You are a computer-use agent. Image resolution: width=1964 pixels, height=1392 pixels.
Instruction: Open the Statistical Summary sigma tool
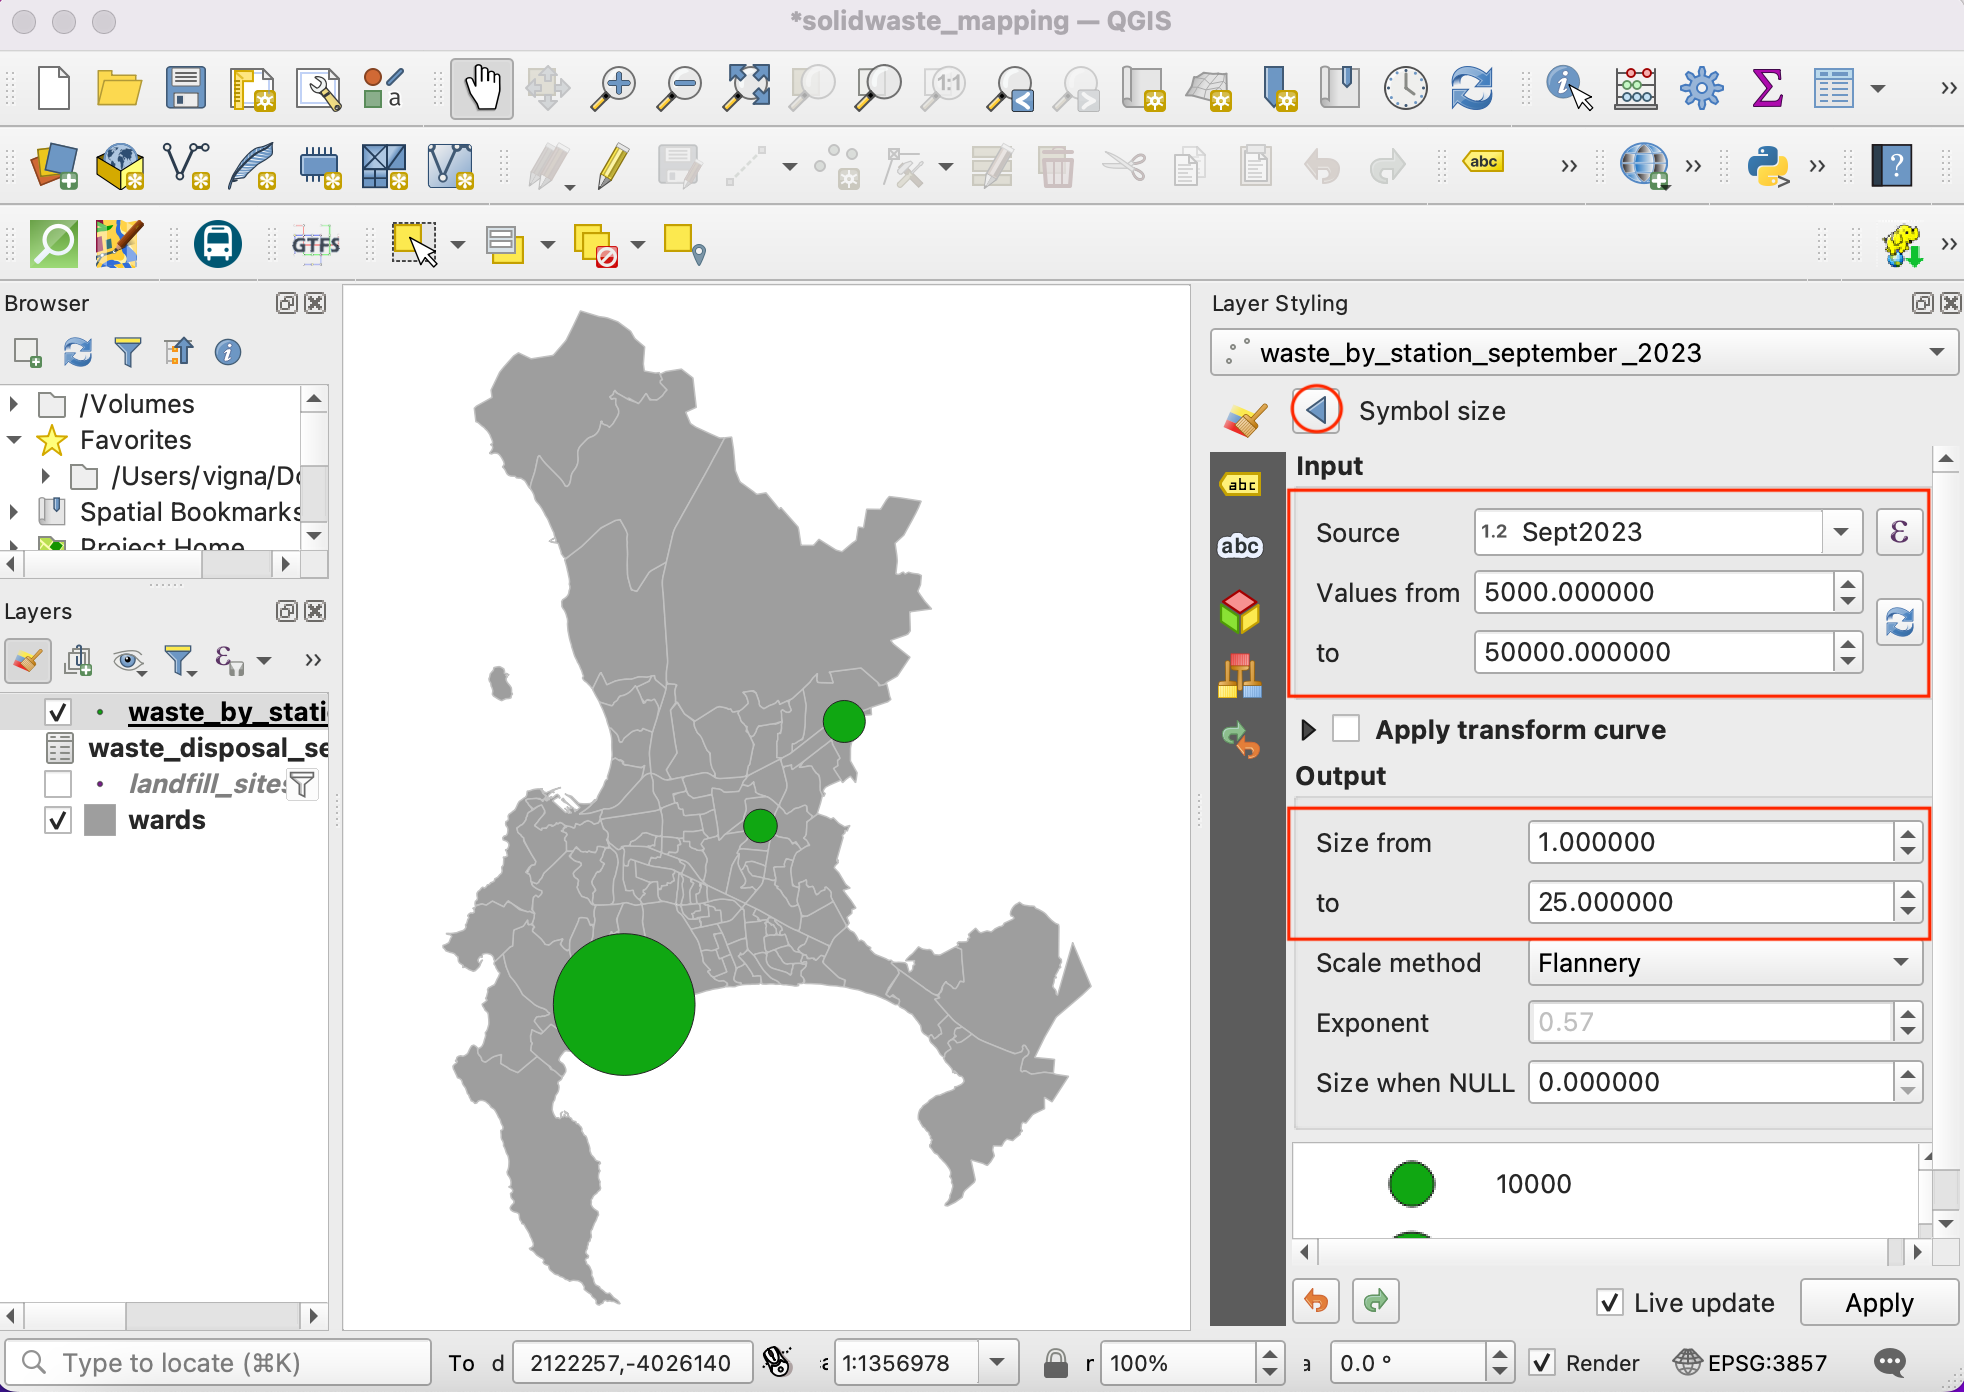pos(1767,89)
